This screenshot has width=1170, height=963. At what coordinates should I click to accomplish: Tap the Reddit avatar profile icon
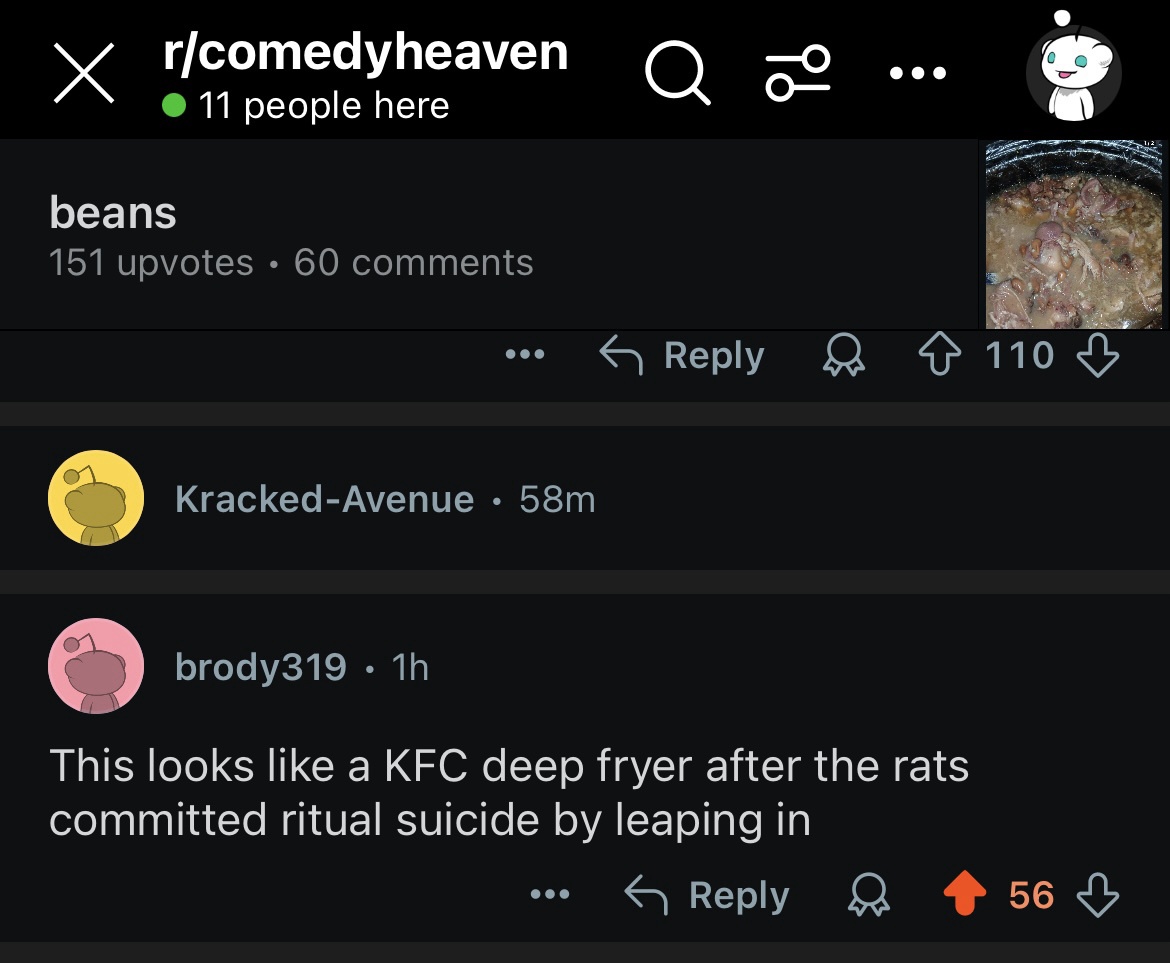coord(1073,72)
